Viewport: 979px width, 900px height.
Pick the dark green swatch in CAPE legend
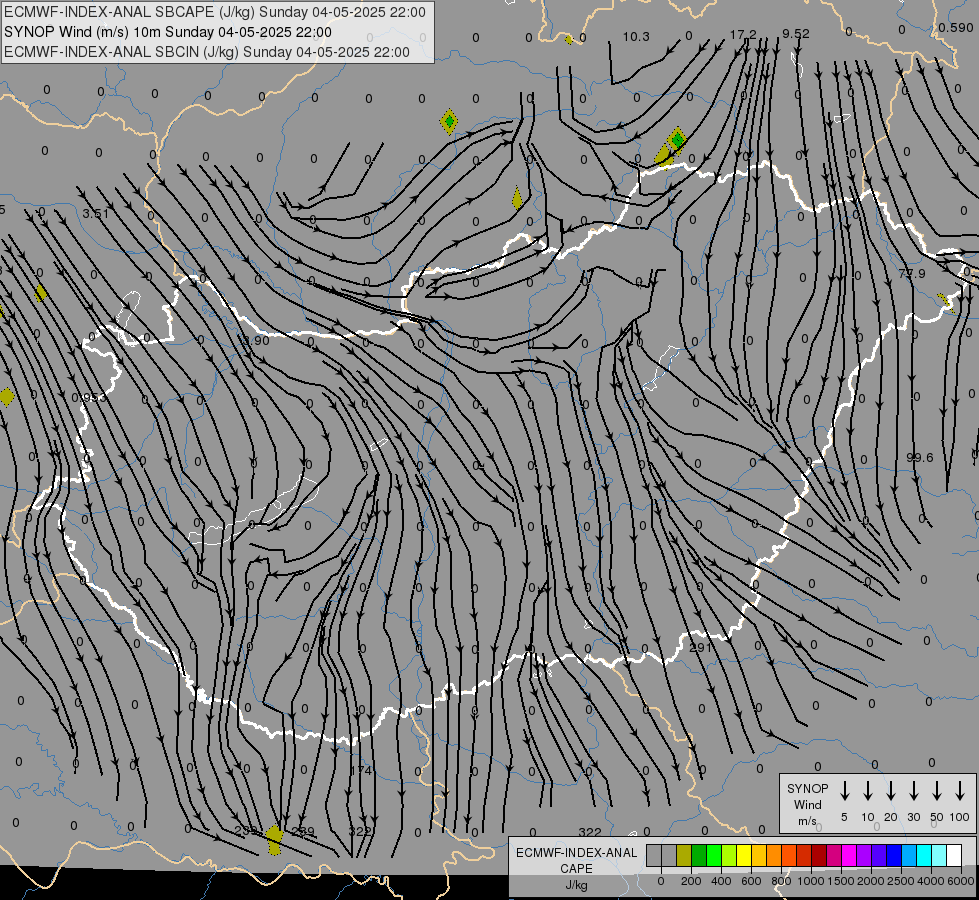point(699,855)
